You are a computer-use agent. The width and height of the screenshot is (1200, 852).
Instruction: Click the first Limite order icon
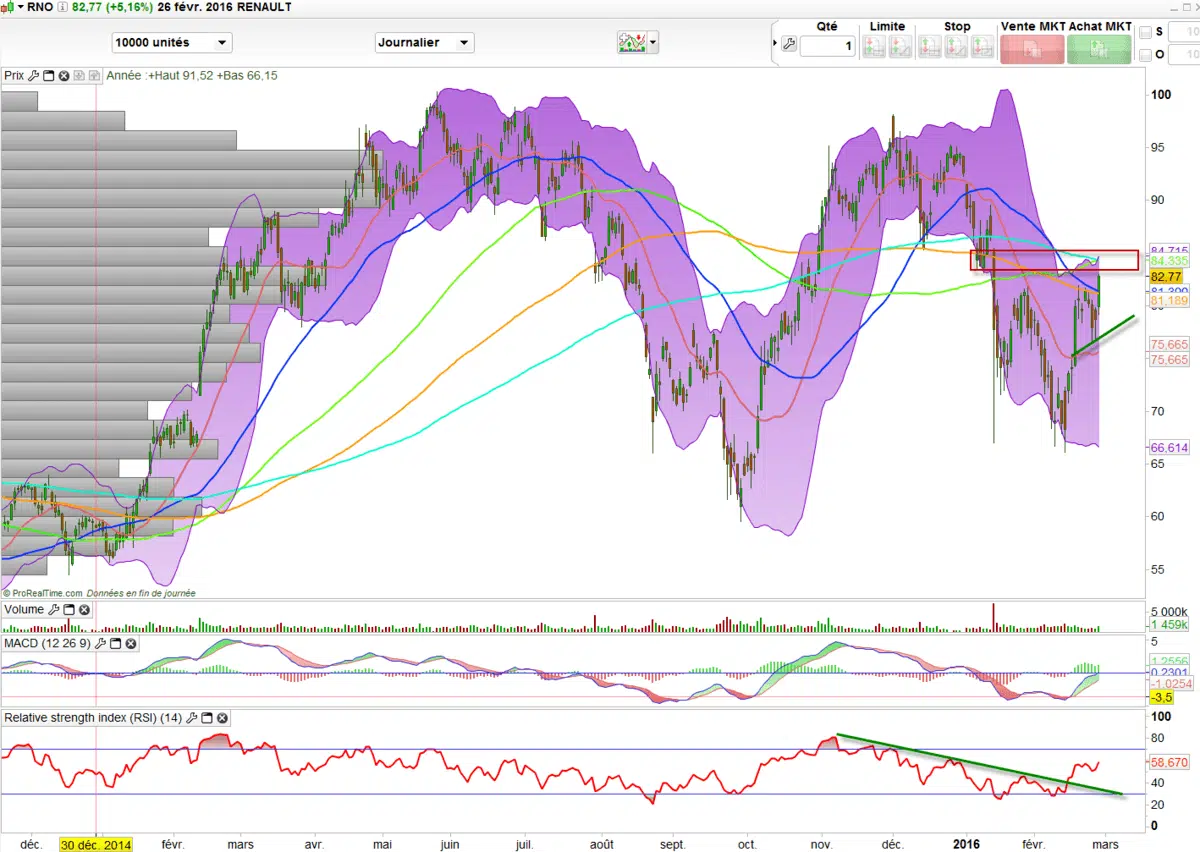[x=874, y=46]
